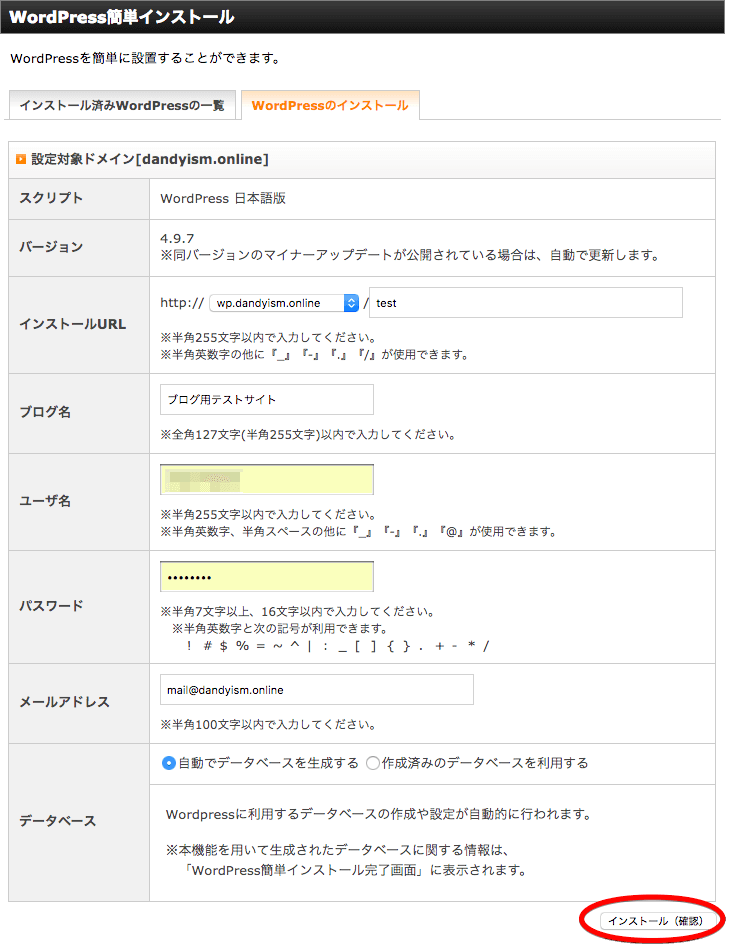This screenshot has height=948, width=730.
Task: Click the version number 4.9.7
Action: click(177, 238)
